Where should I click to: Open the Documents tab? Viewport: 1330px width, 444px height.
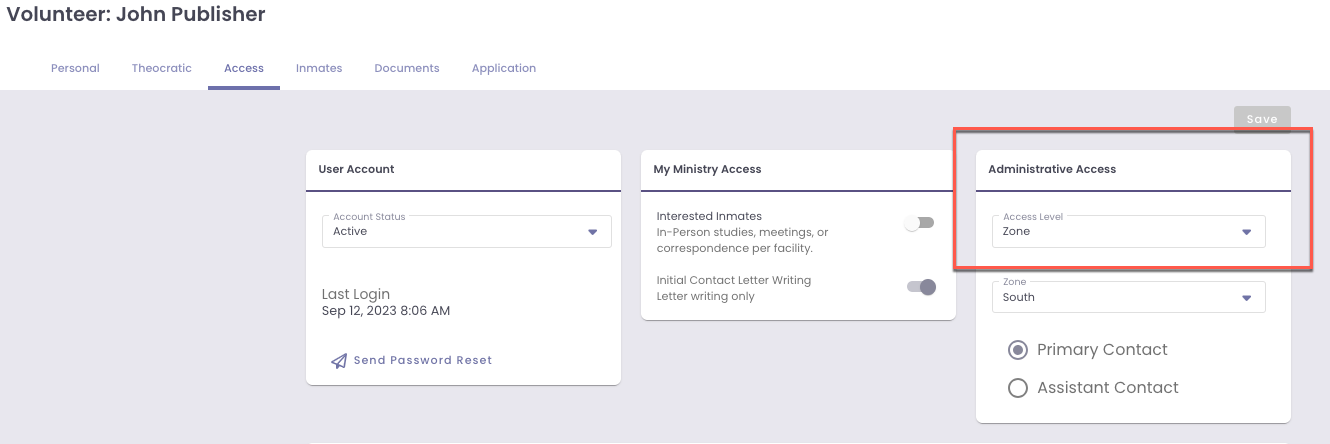407,68
